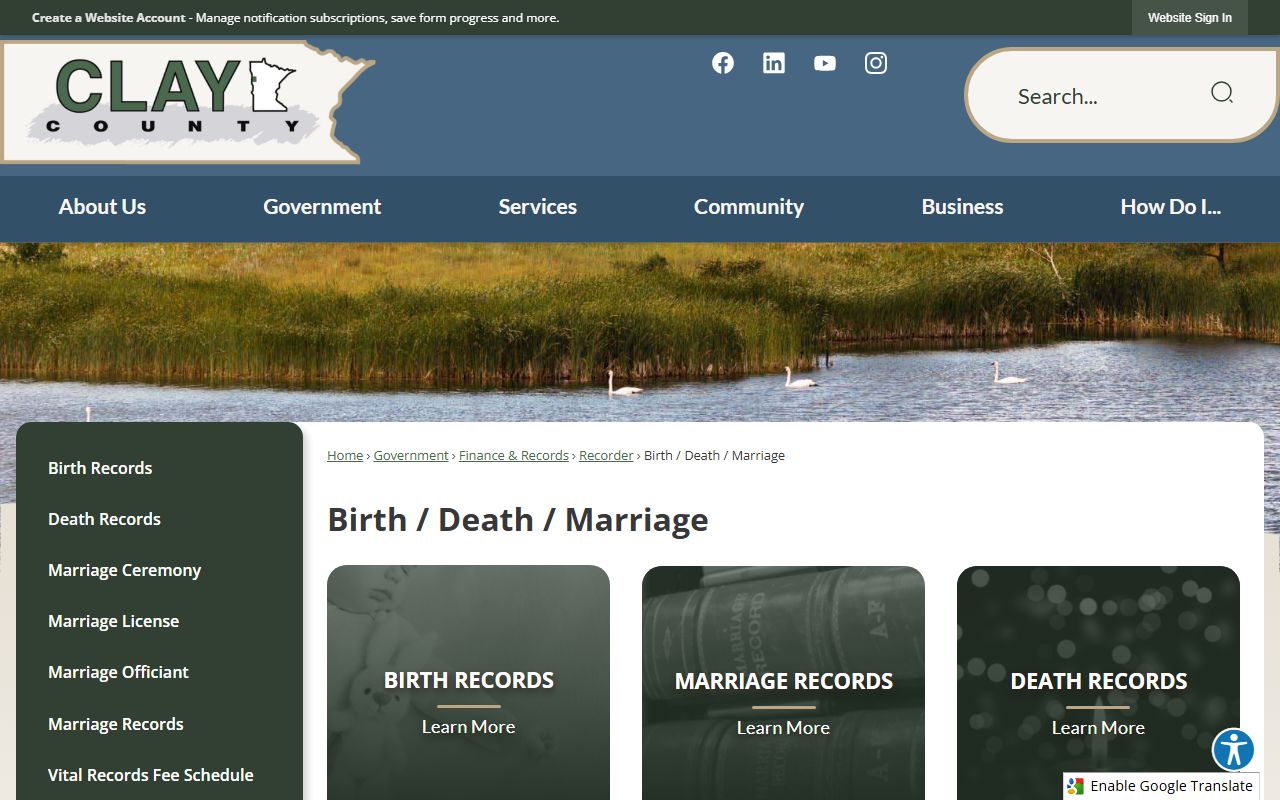Click Website Sign In button
This screenshot has width=1280, height=800.
tap(1190, 18)
